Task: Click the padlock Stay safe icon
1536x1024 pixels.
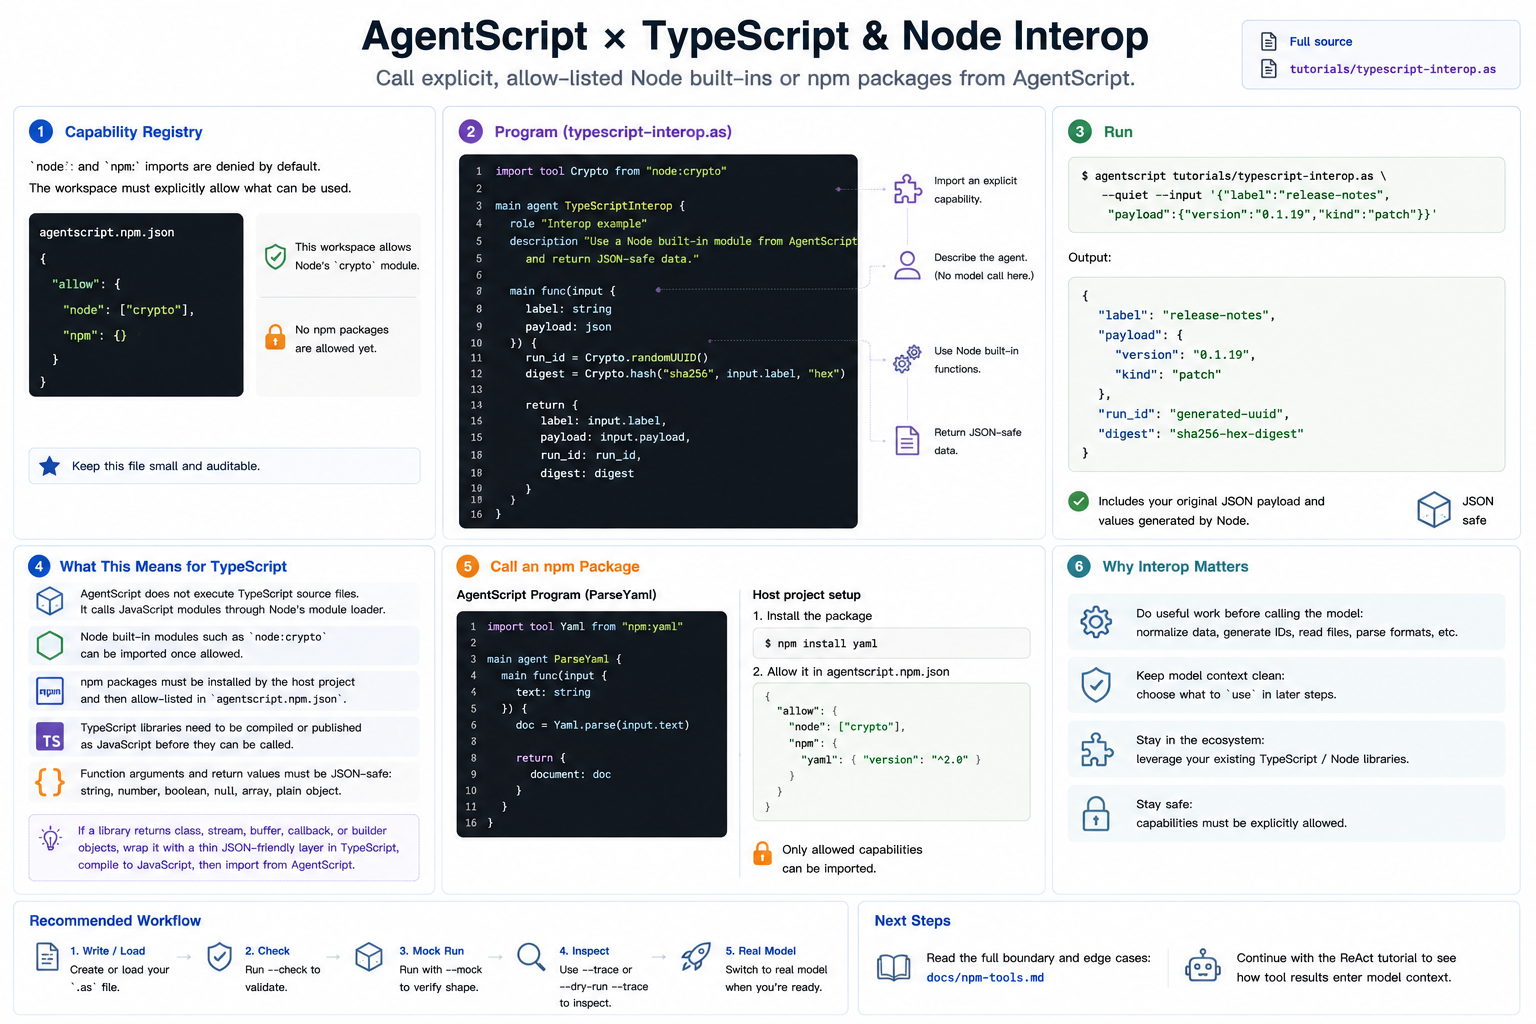Action: pos(1096,814)
